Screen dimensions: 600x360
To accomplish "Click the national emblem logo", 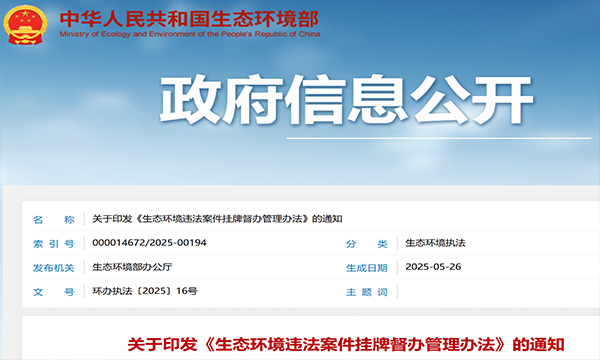I will click(x=25, y=25).
